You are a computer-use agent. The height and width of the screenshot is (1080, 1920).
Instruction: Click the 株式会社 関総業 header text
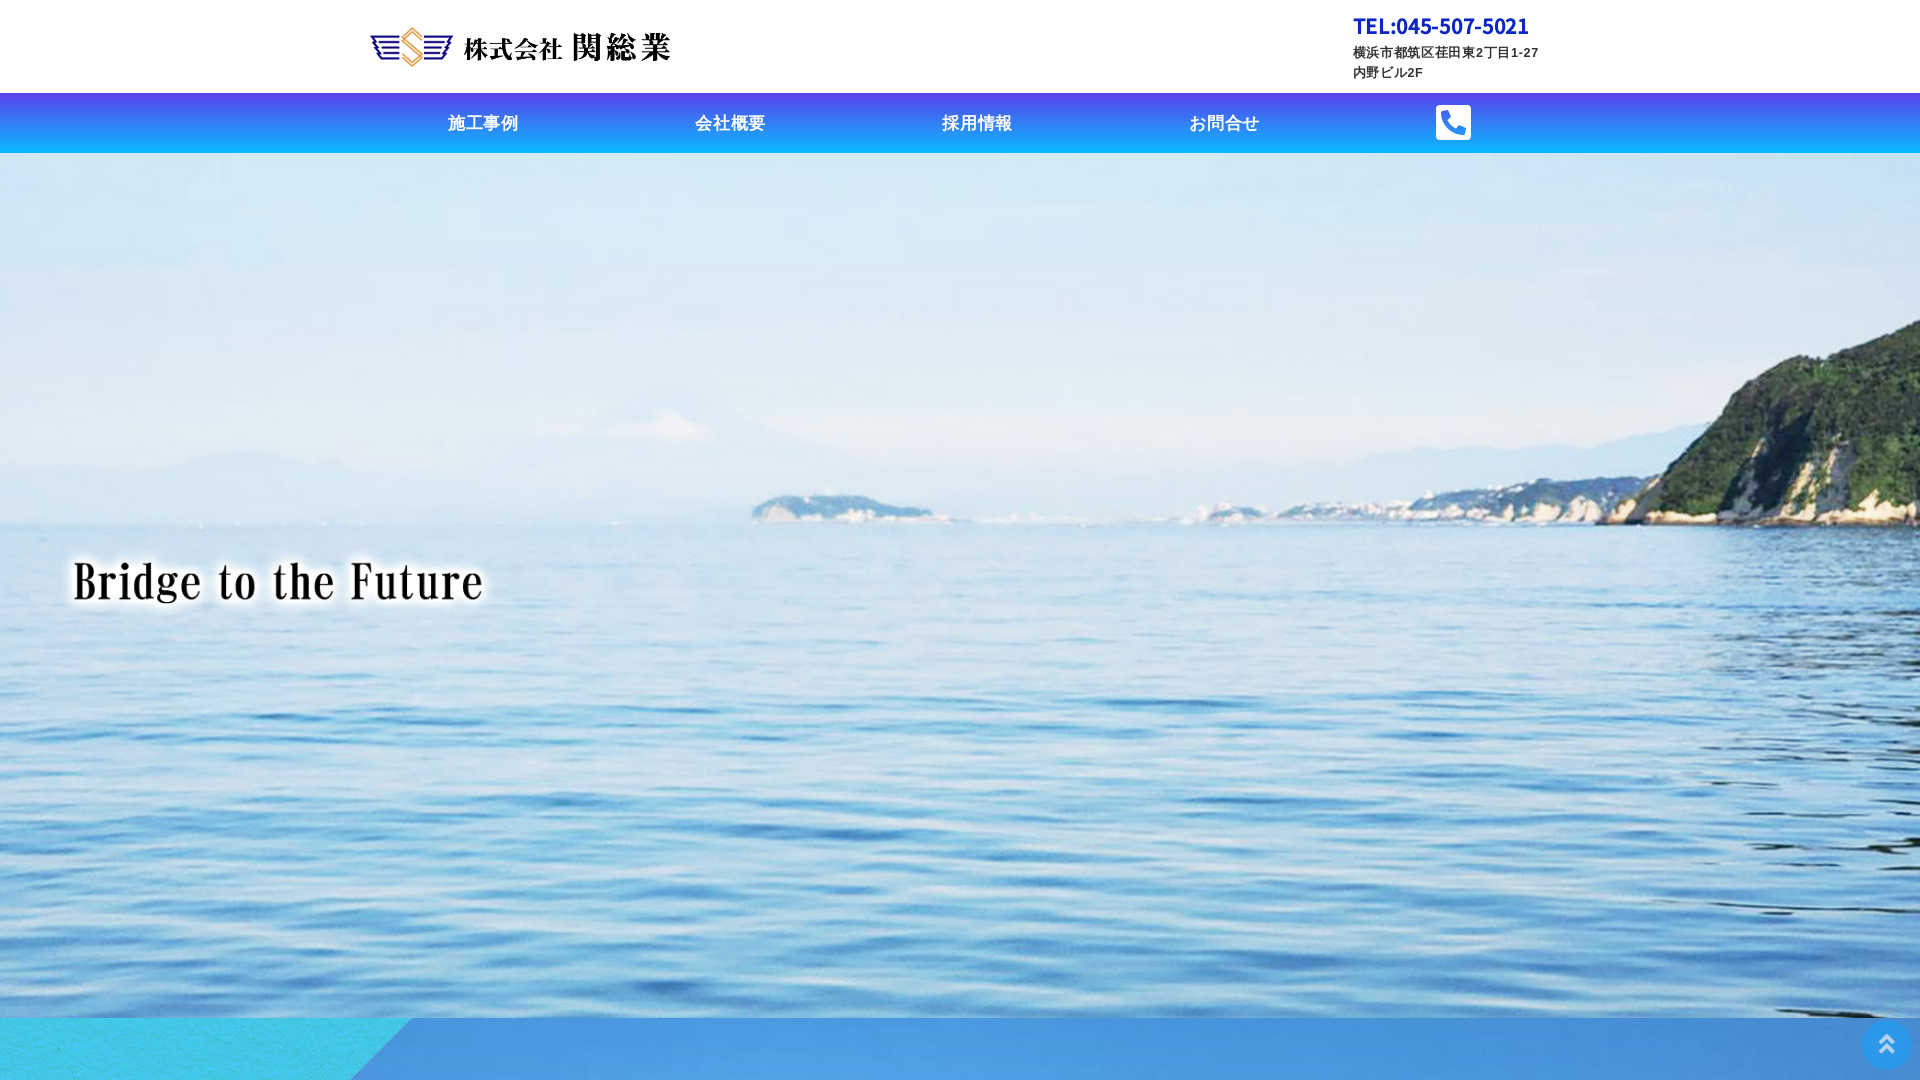tap(570, 47)
